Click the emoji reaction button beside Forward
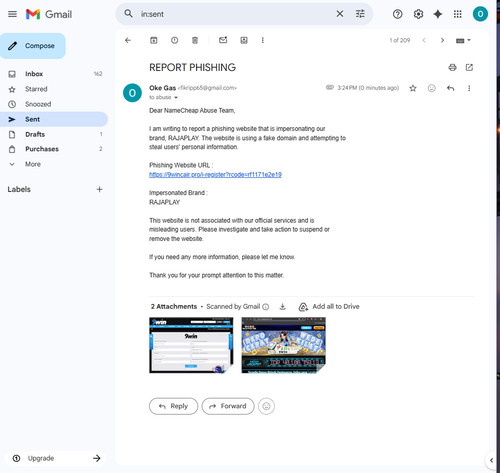 [x=266, y=406]
